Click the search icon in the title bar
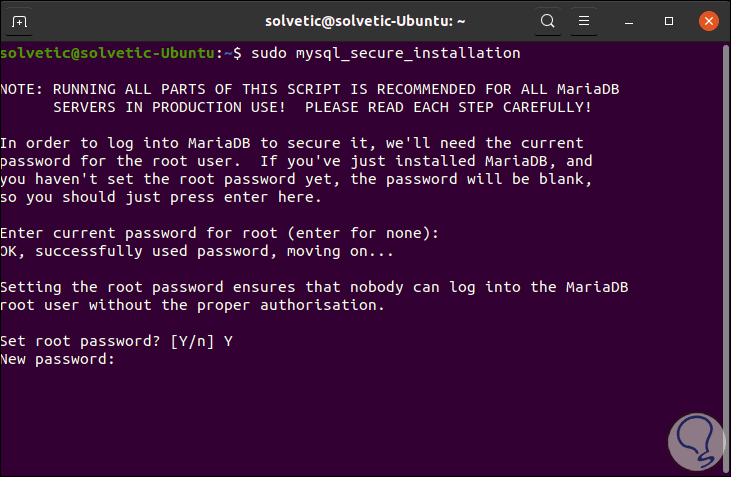 coord(547,20)
